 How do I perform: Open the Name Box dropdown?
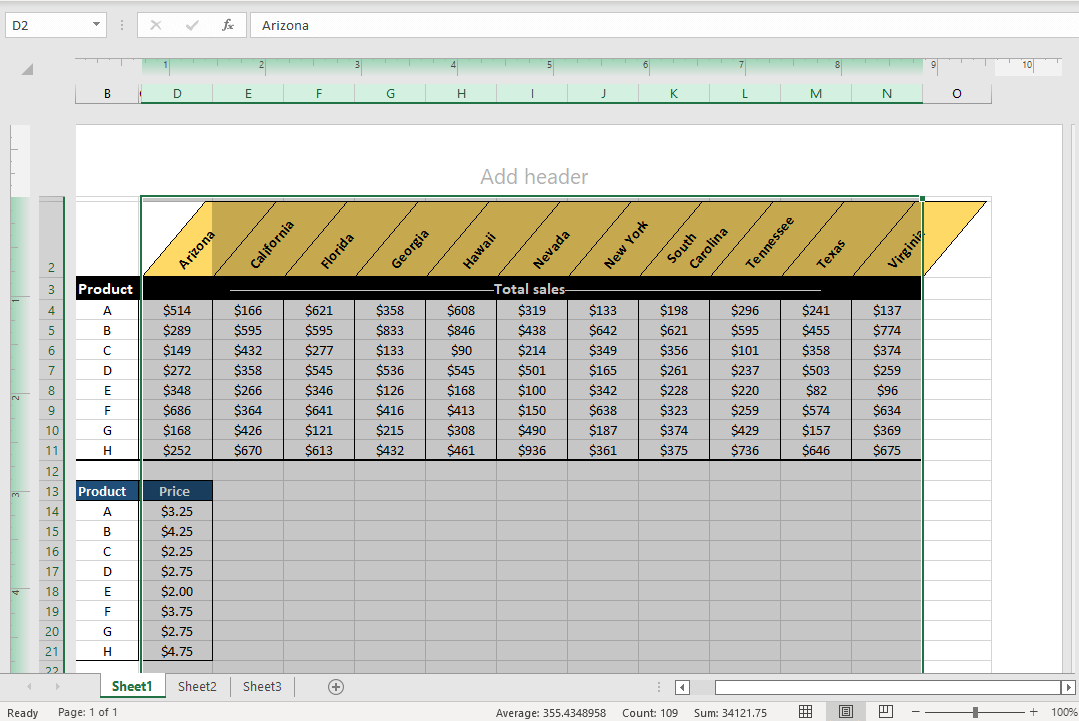[96, 25]
